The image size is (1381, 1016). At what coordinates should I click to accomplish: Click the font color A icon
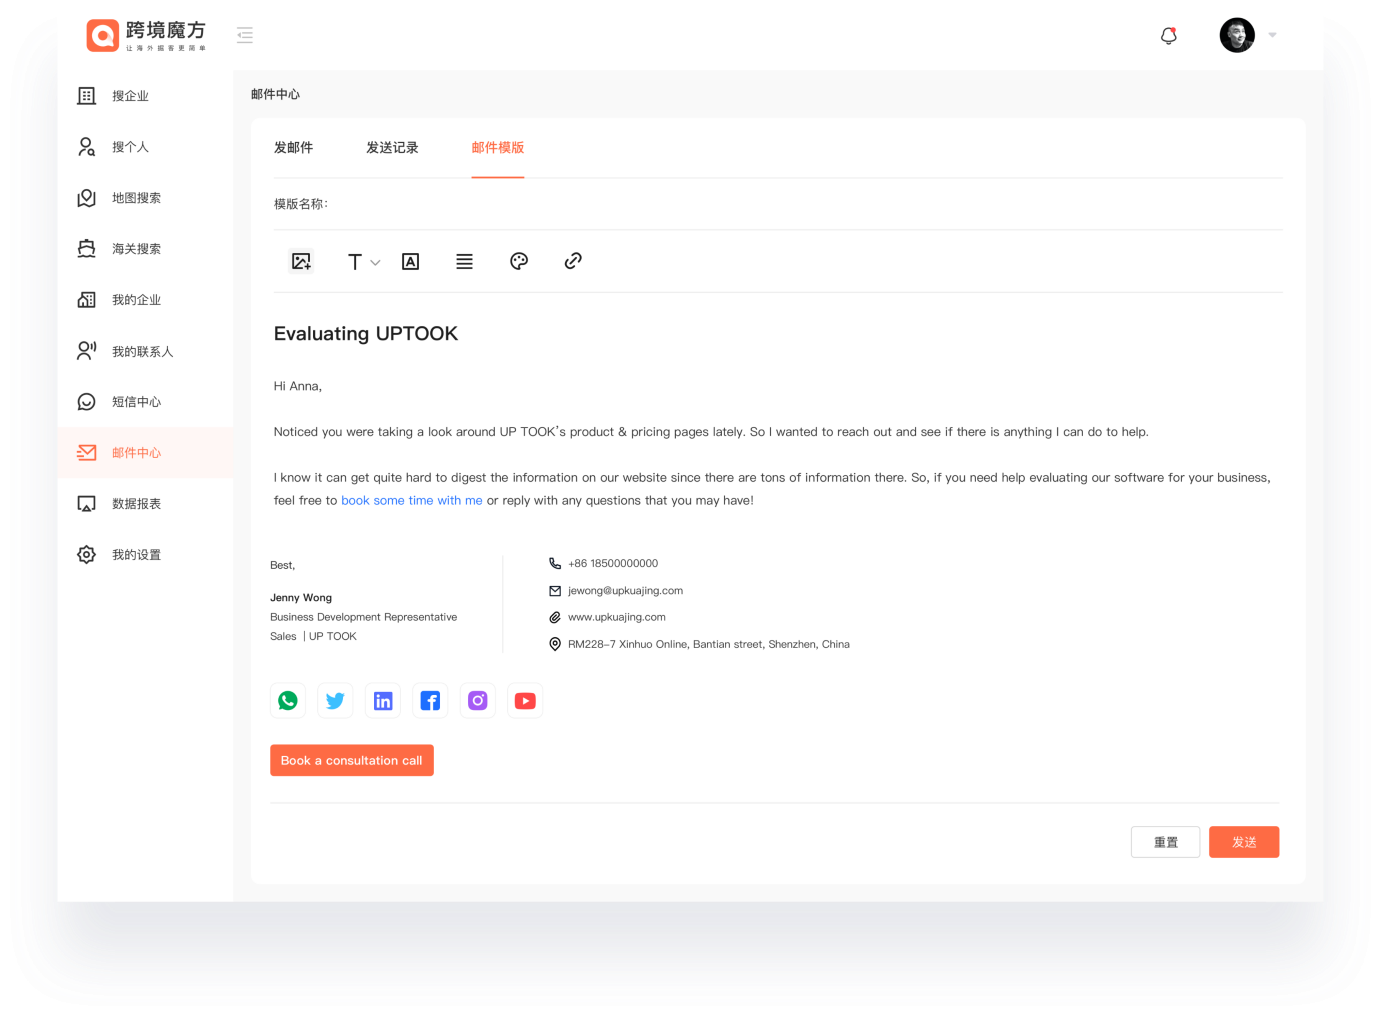pyautogui.click(x=410, y=262)
